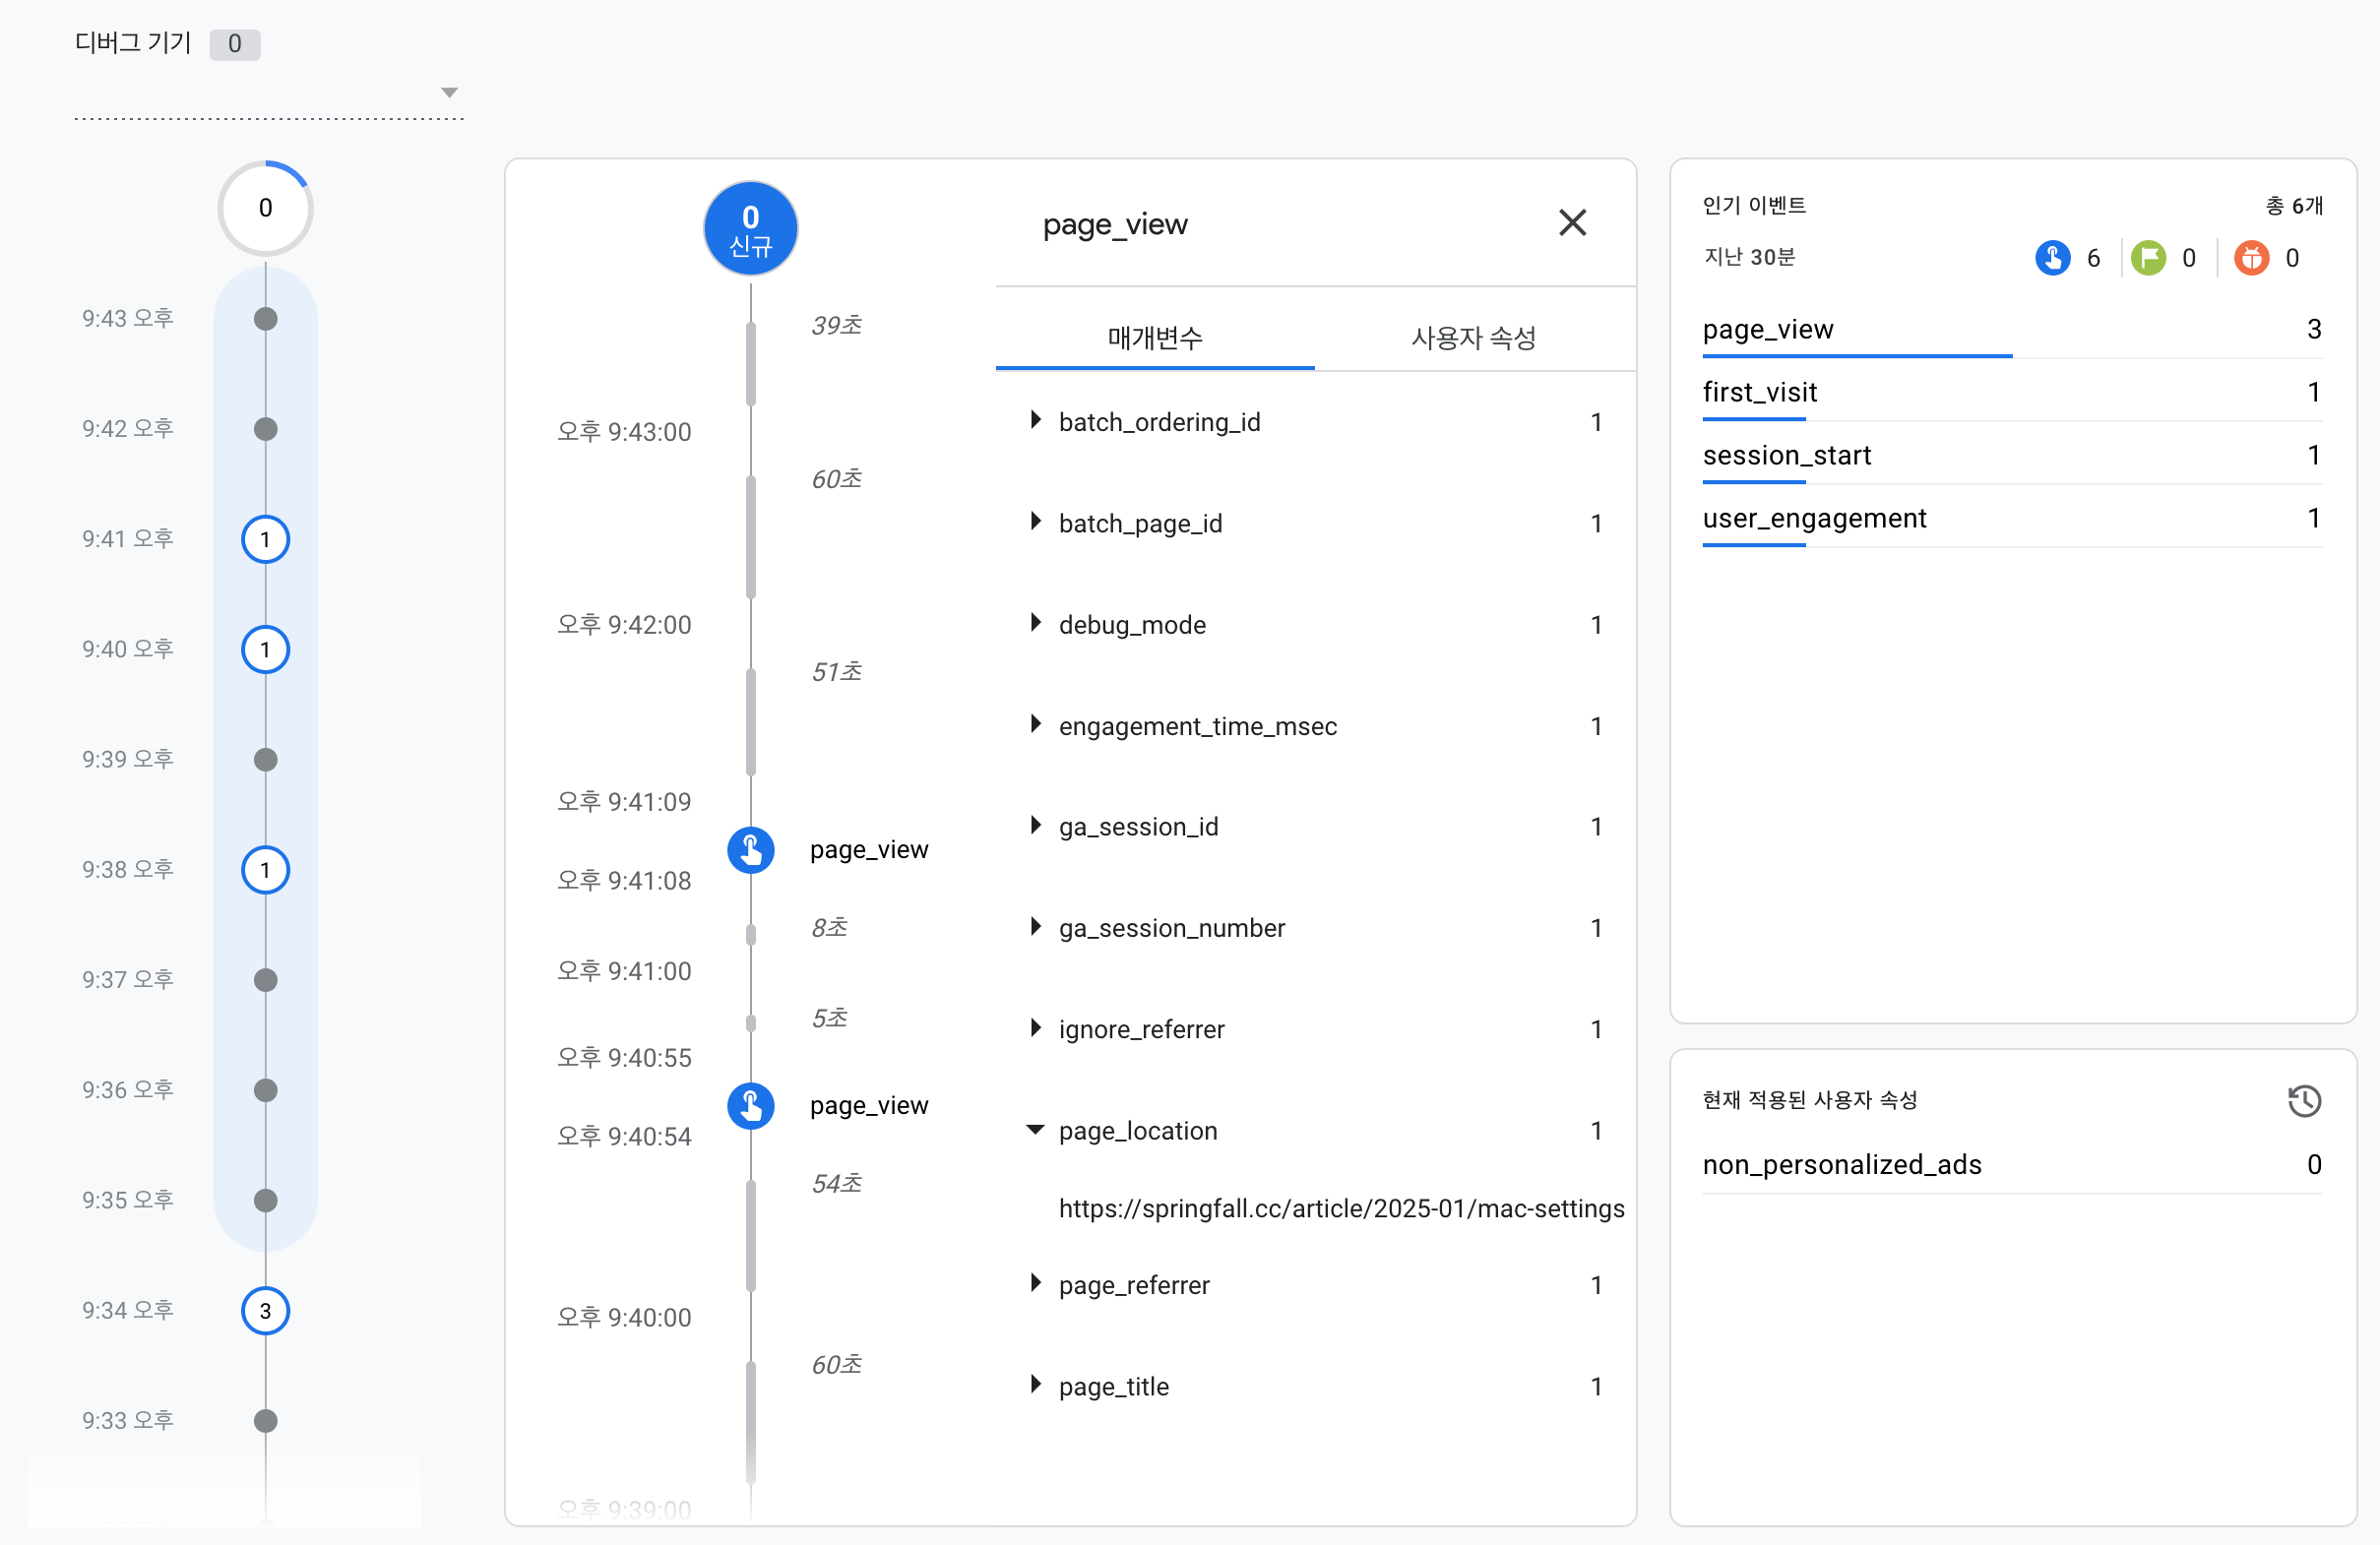
Task: Close the page_view details panel
Action: [x=1573, y=223]
